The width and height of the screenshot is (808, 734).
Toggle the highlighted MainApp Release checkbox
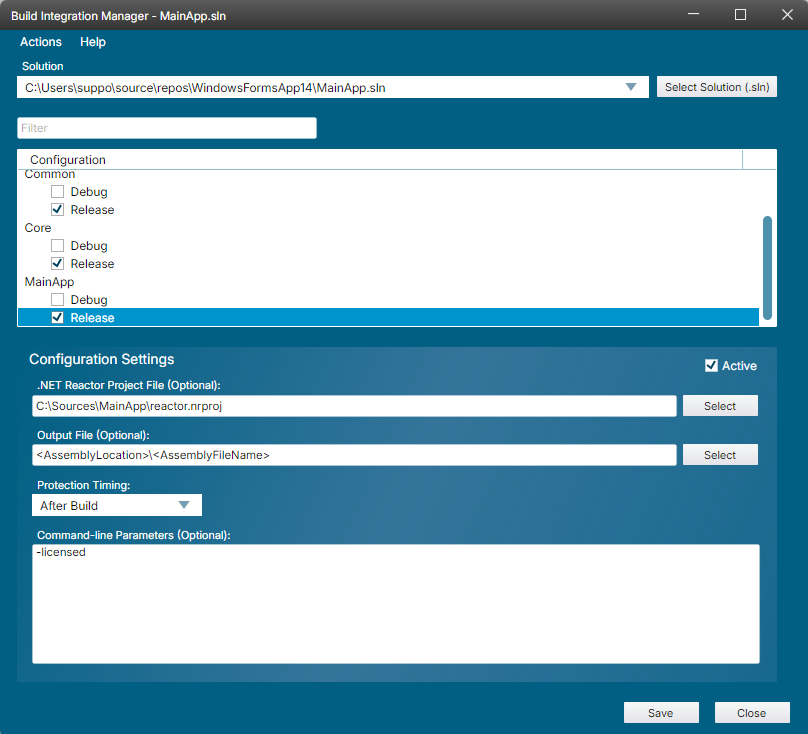tap(58, 318)
